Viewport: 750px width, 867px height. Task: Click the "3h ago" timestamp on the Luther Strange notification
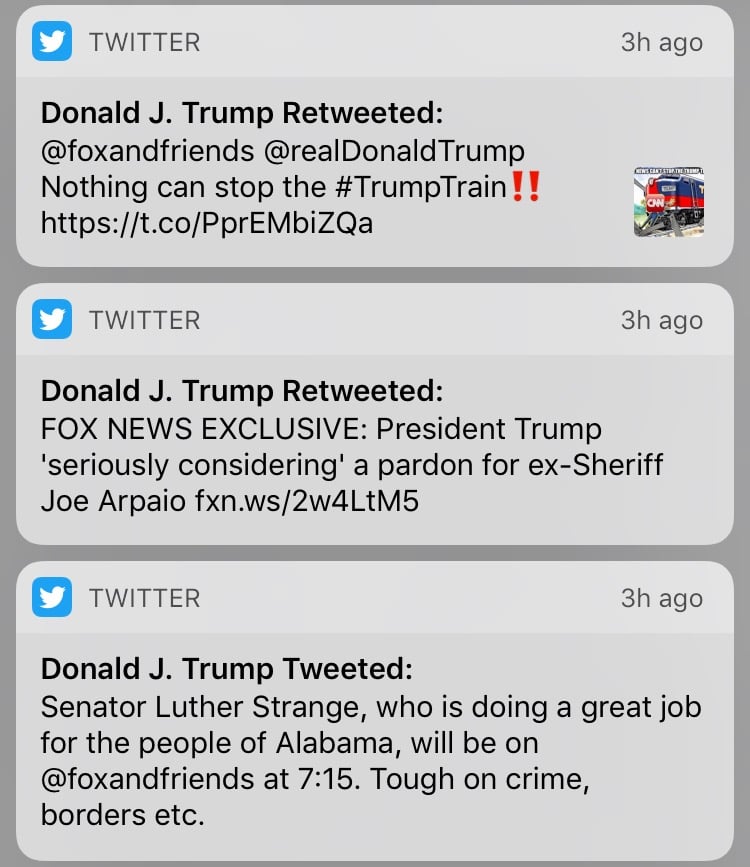click(661, 599)
